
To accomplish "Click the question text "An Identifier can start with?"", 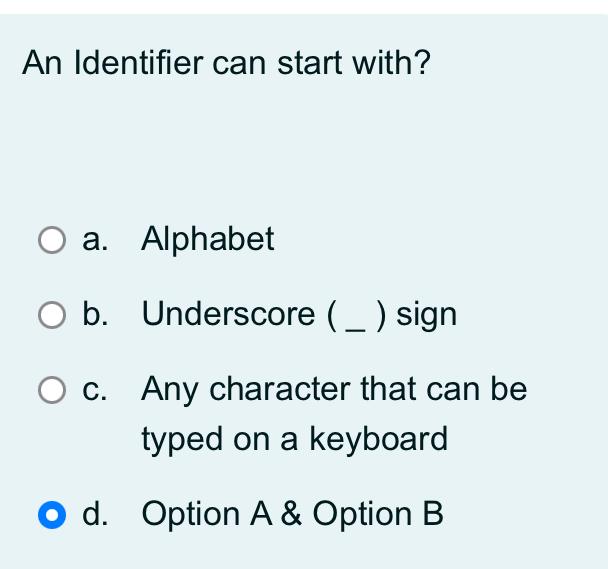I will (x=227, y=64).
